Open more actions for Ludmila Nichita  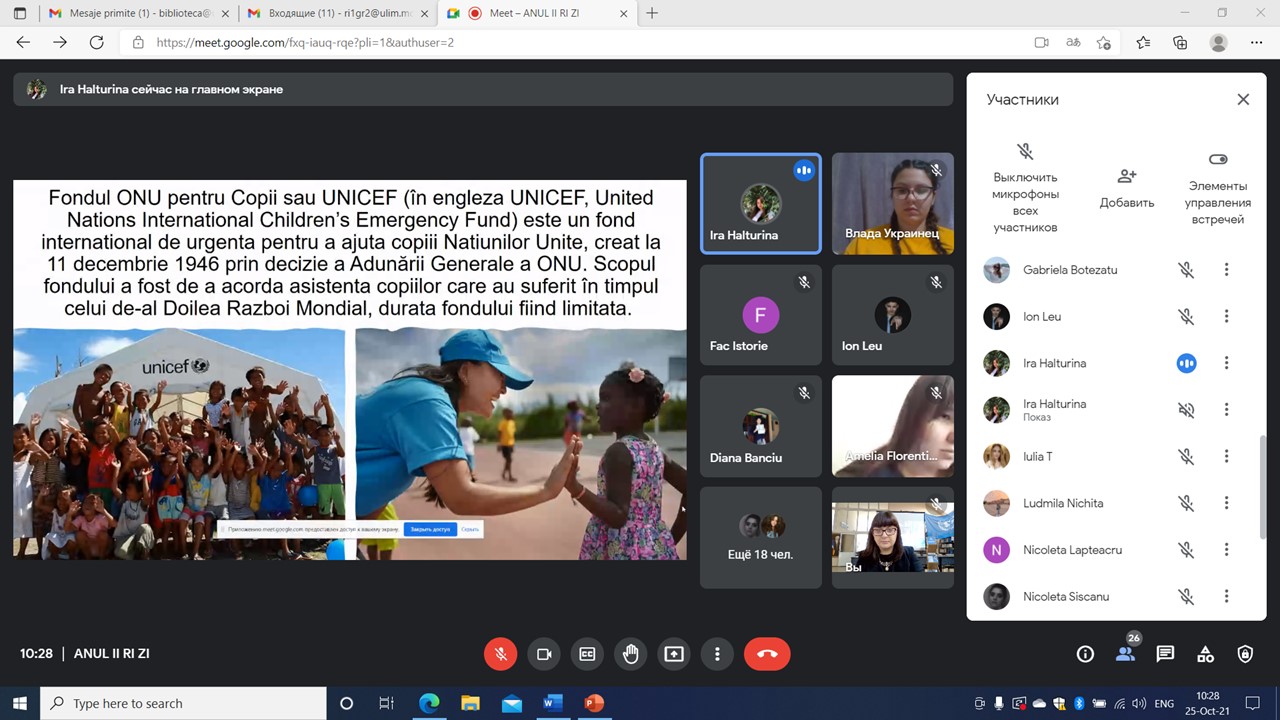tap(1226, 503)
